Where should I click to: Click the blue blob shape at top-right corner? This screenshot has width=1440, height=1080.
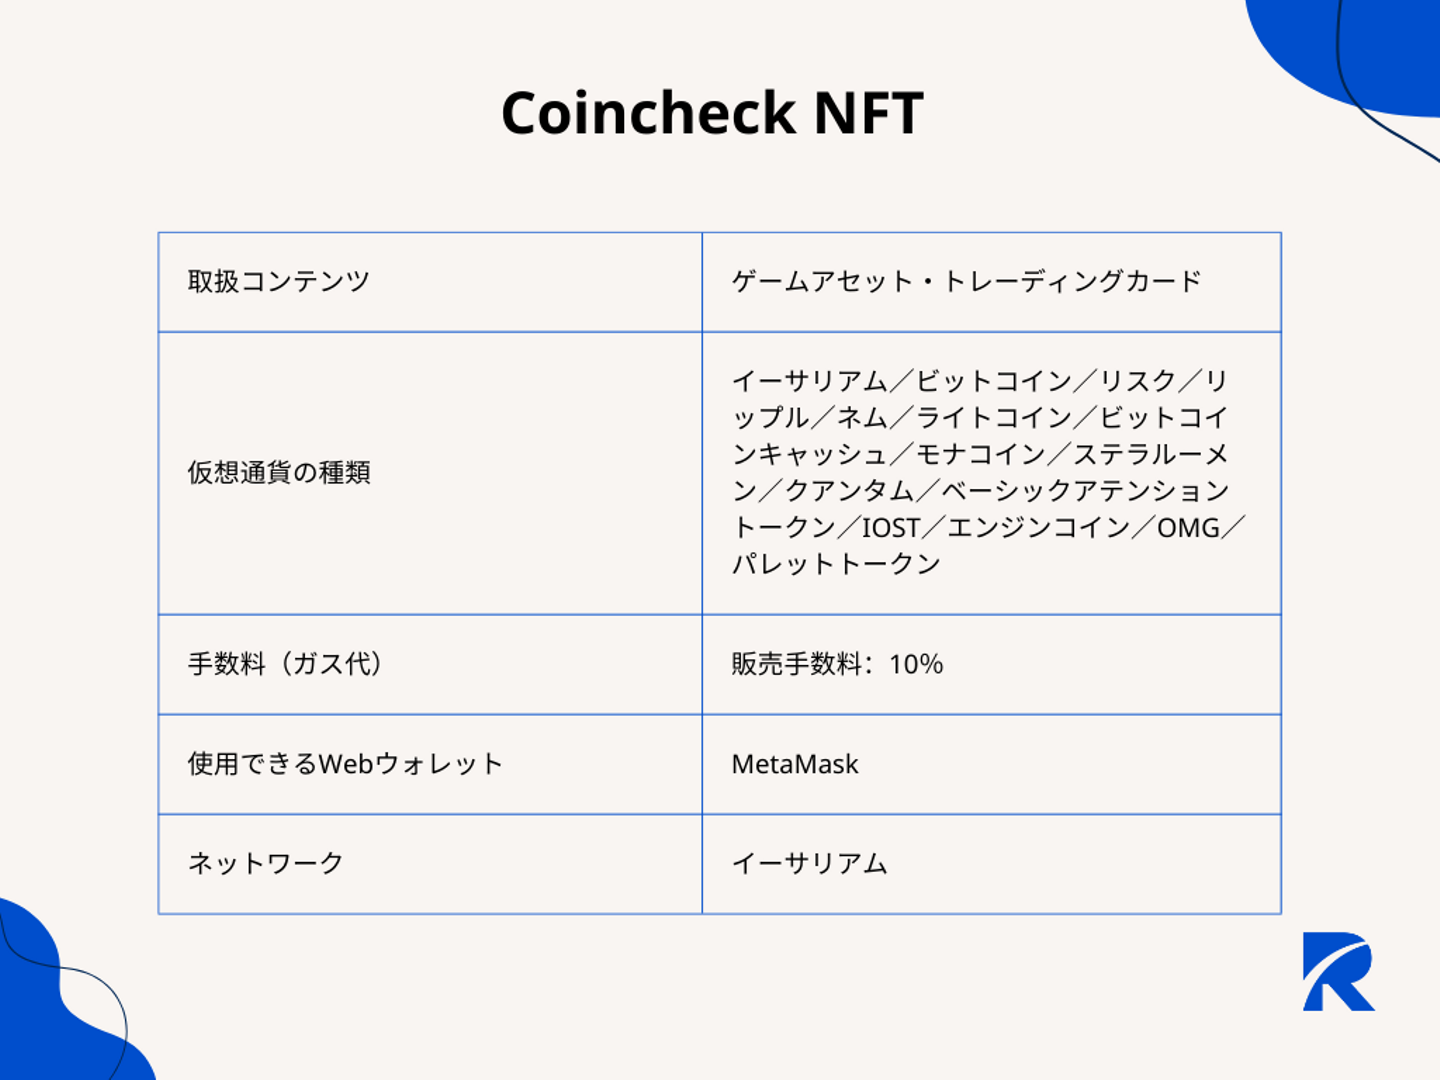pos(1380,50)
